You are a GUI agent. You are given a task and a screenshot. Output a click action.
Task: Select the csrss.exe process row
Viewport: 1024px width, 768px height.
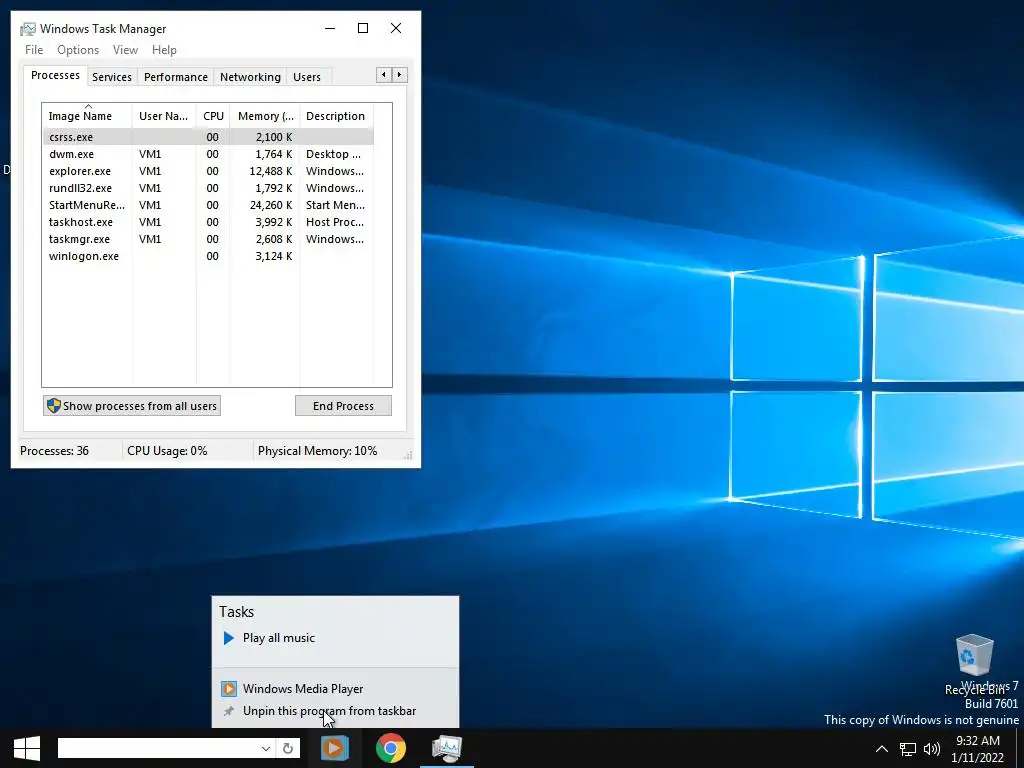(208, 137)
